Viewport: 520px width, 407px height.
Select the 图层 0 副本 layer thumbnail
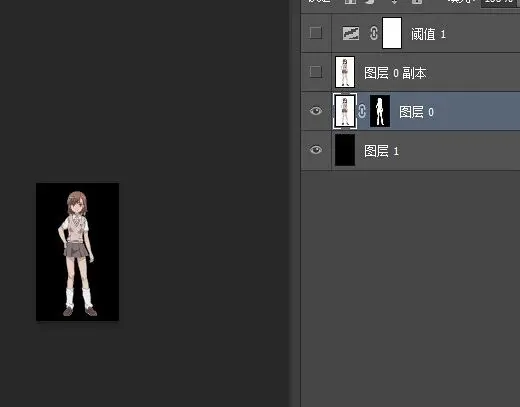click(x=345, y=72)
